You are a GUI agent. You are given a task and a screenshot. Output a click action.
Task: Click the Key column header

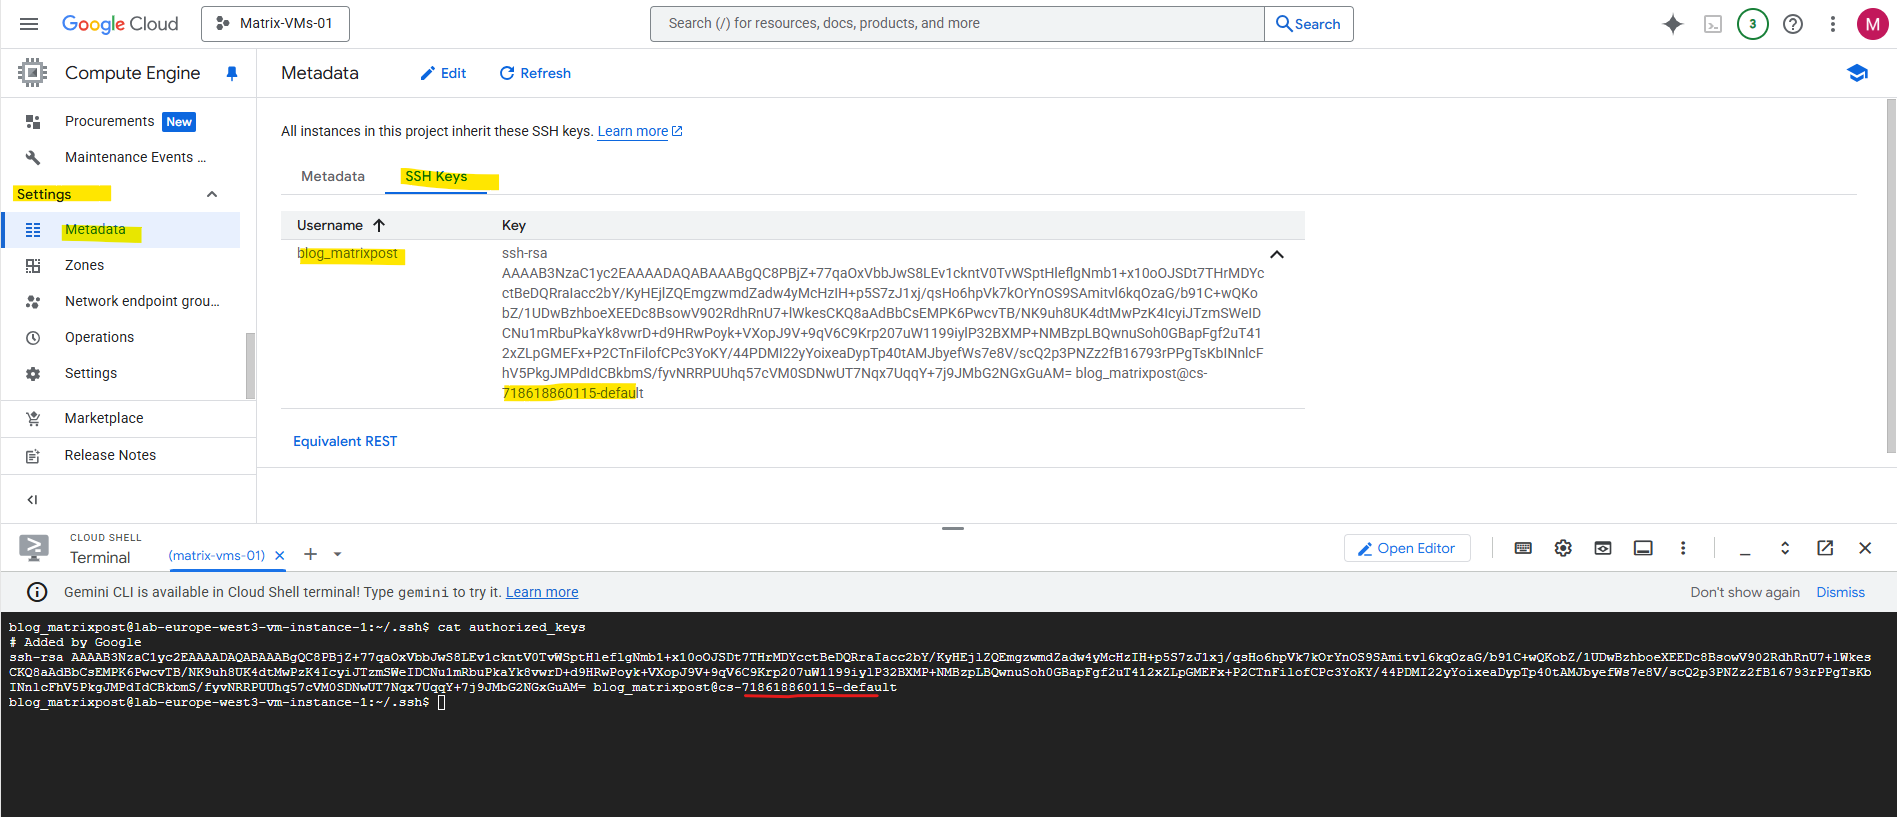coord(514,225)
